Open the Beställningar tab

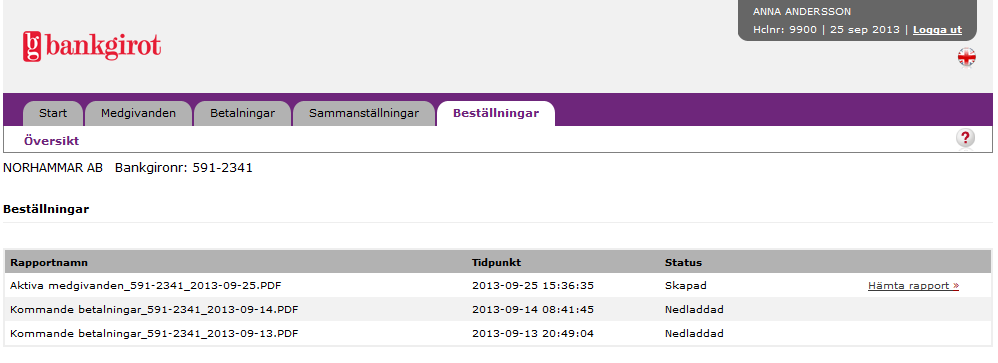pos(496,113)
